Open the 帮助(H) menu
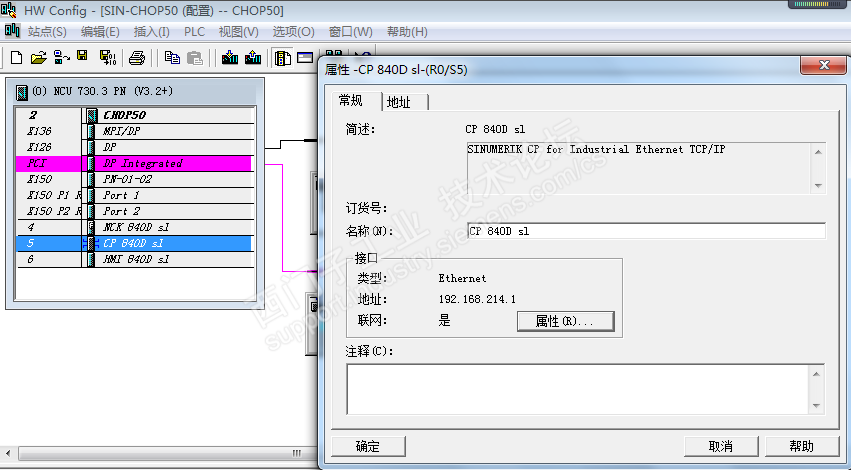The image size is (851, 470). pyautogui.click(x=407, y=31)
